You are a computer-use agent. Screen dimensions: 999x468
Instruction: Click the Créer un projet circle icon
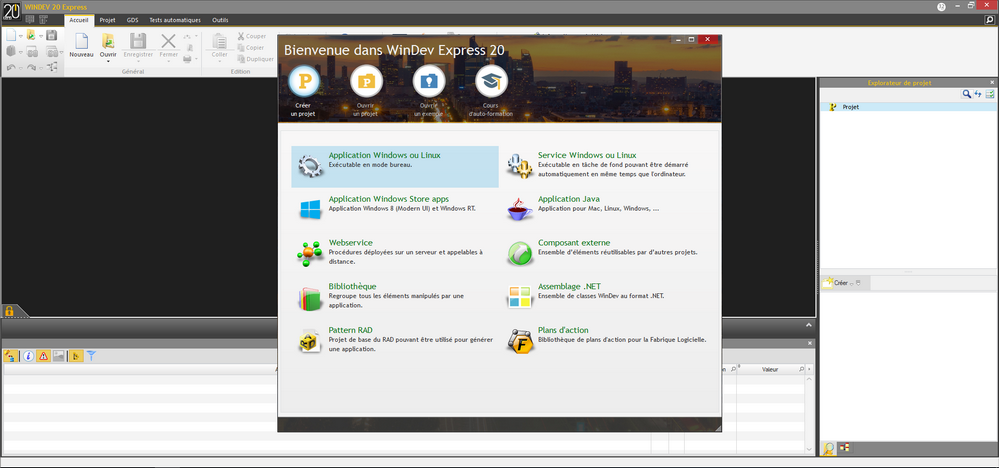[x=303, y=82]
